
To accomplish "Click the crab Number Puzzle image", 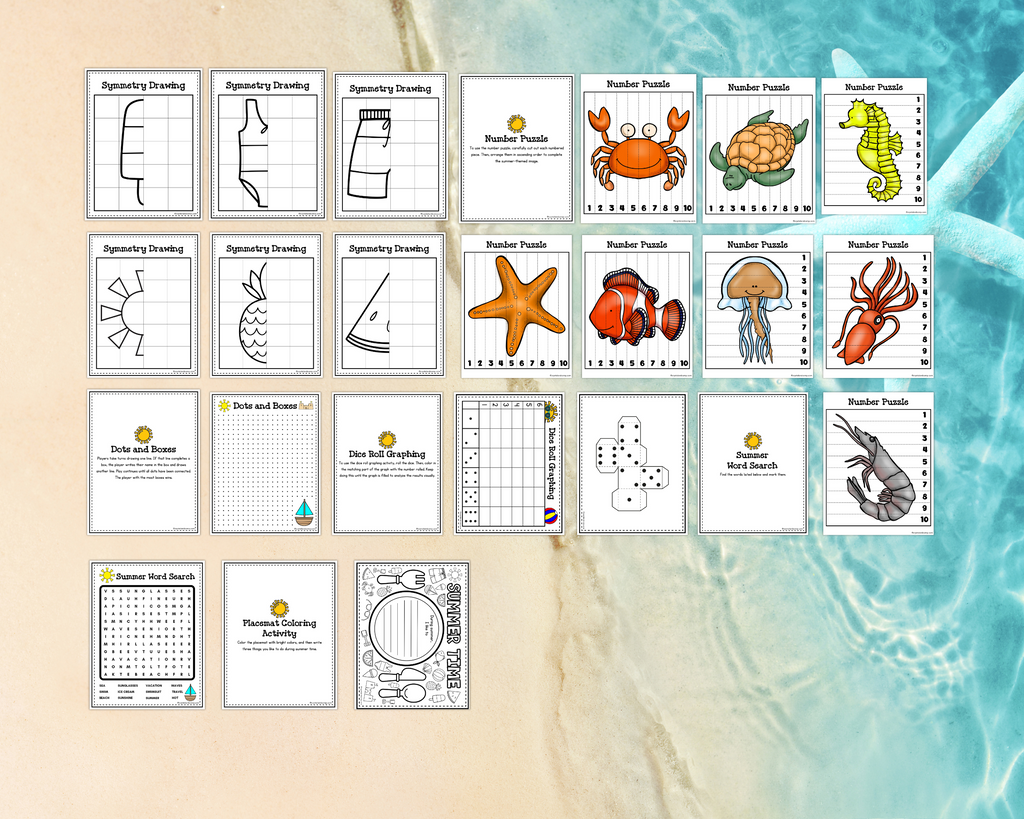I will (x=638, y=148).
